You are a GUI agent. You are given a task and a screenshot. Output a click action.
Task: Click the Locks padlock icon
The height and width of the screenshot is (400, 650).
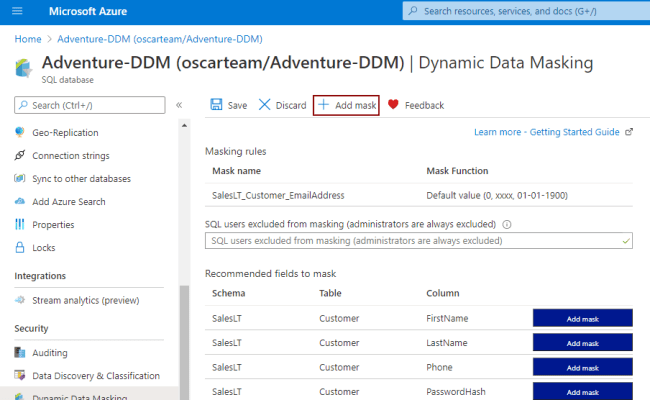coord(19,247)
